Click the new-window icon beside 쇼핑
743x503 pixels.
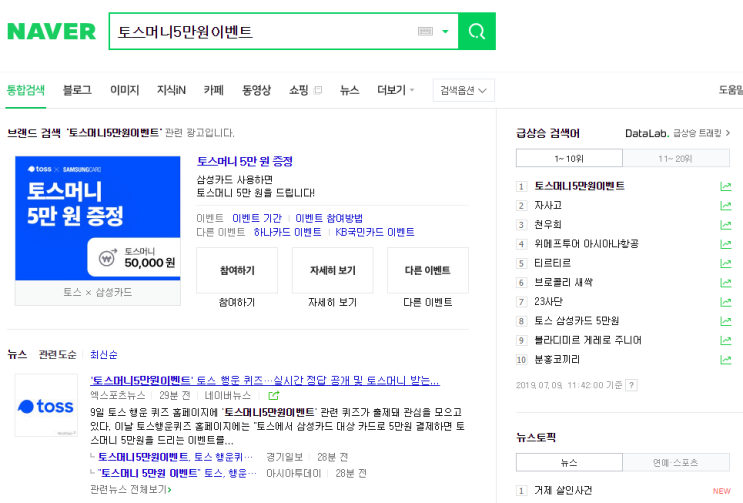point(318,90)
